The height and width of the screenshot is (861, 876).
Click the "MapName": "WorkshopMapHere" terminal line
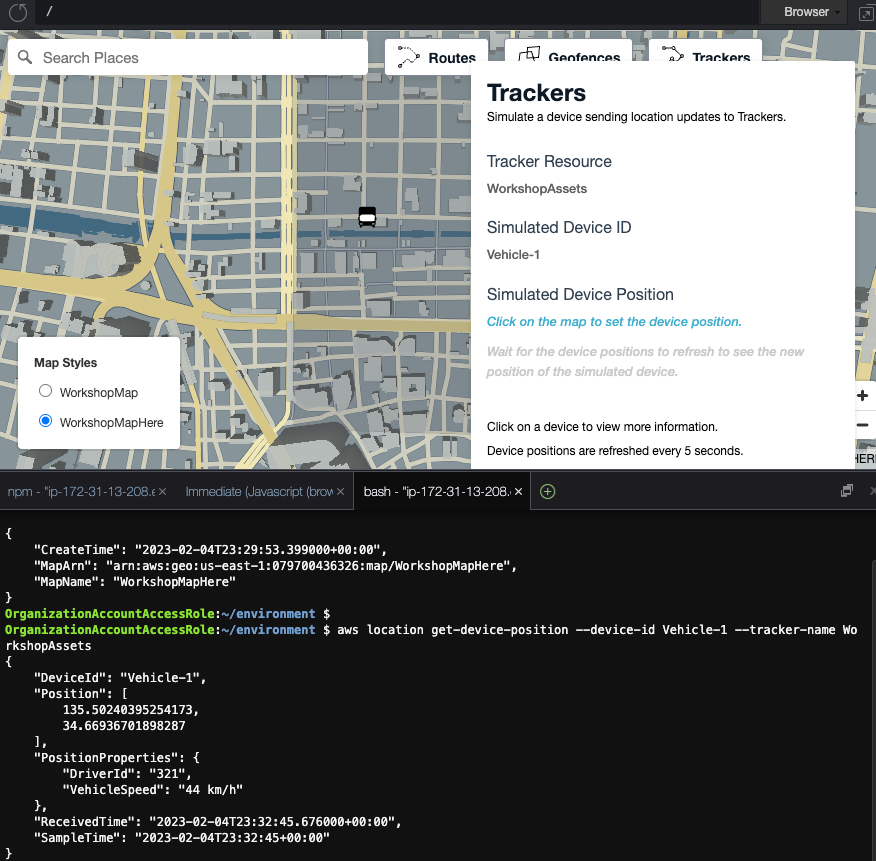coord(135,582)
